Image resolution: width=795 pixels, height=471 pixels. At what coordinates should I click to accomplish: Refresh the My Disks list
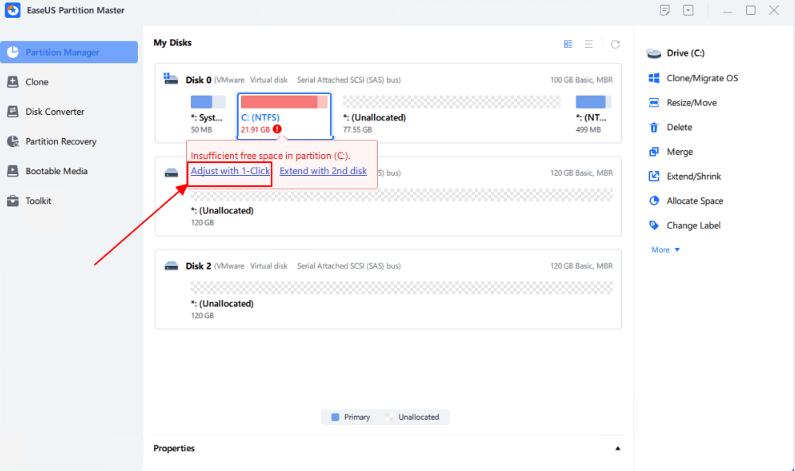pos(615,44)
